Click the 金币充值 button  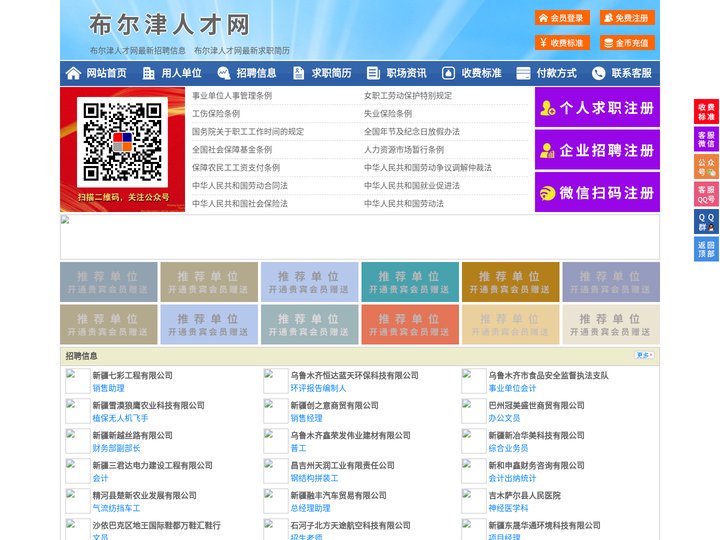point(627,43)
